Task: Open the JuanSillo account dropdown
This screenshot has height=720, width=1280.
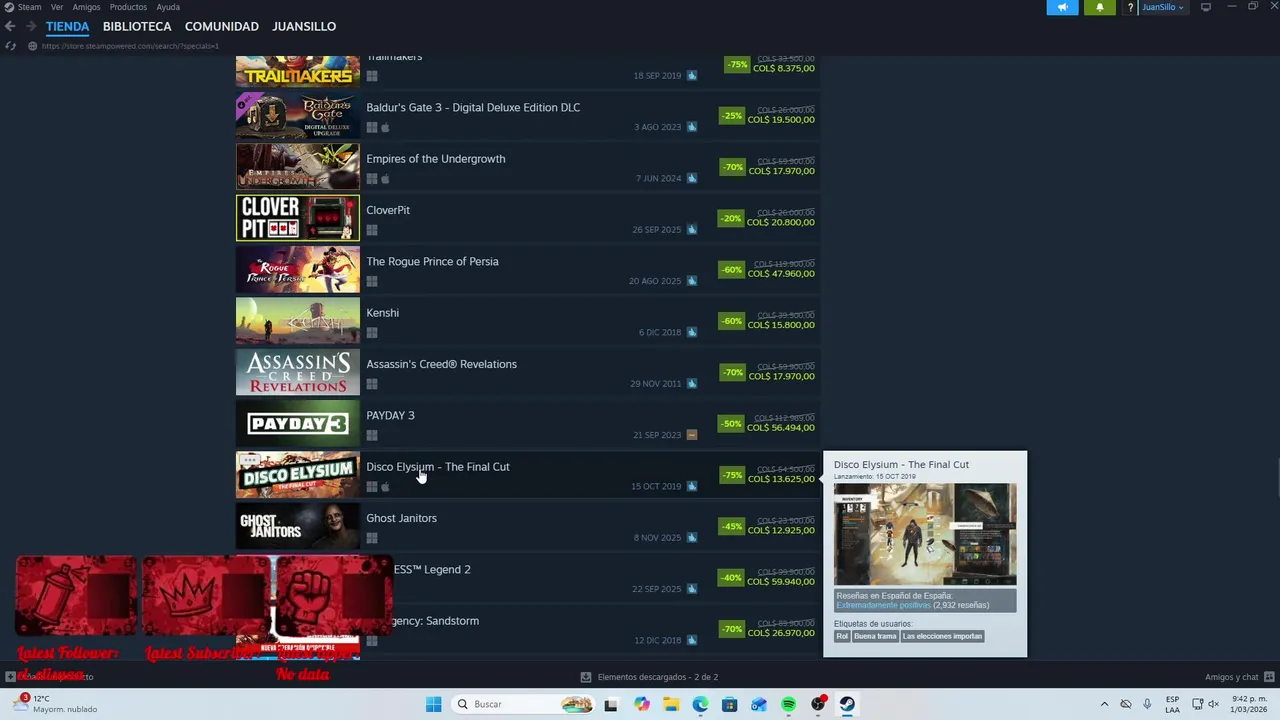Action: (x=1163, y=7)
